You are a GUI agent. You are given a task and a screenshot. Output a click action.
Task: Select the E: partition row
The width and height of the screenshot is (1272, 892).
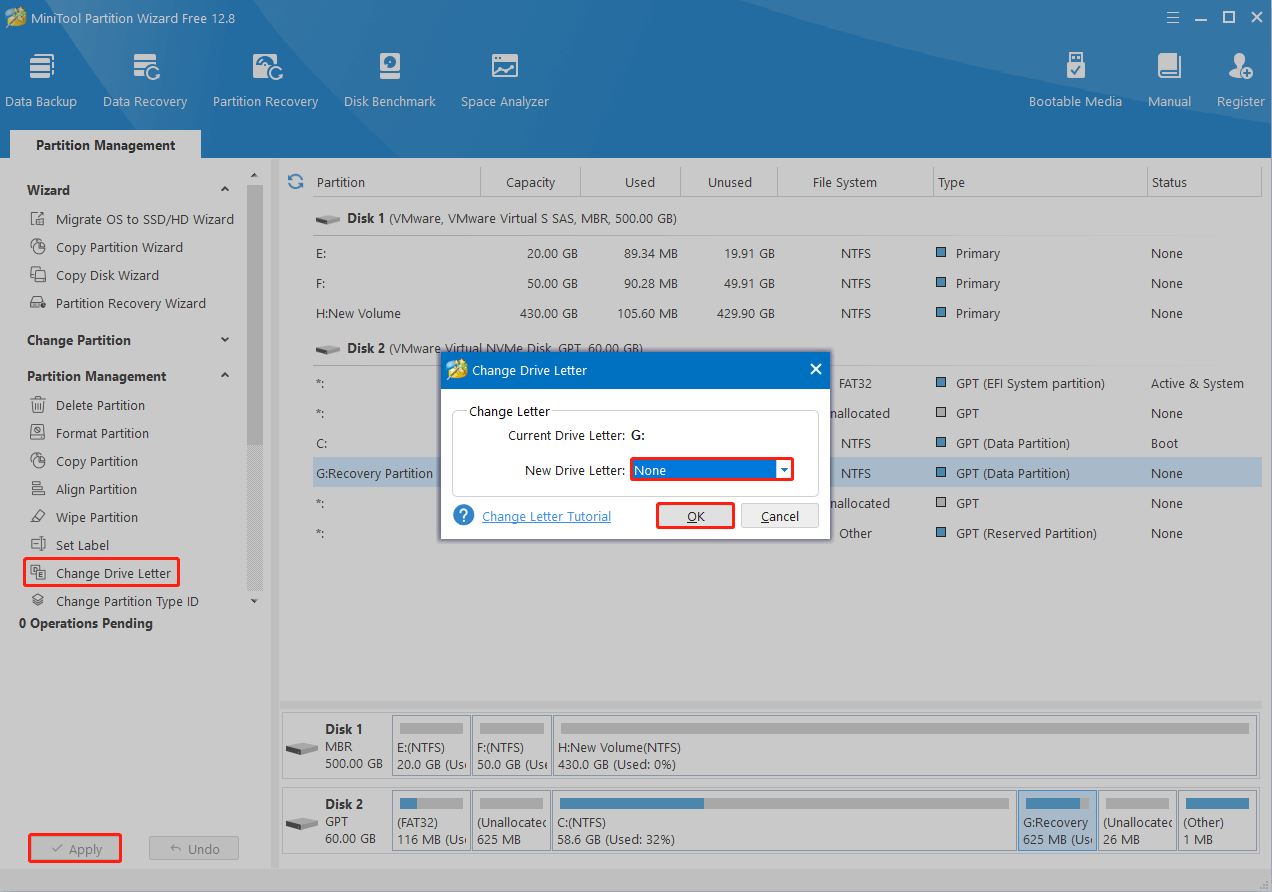787,253
